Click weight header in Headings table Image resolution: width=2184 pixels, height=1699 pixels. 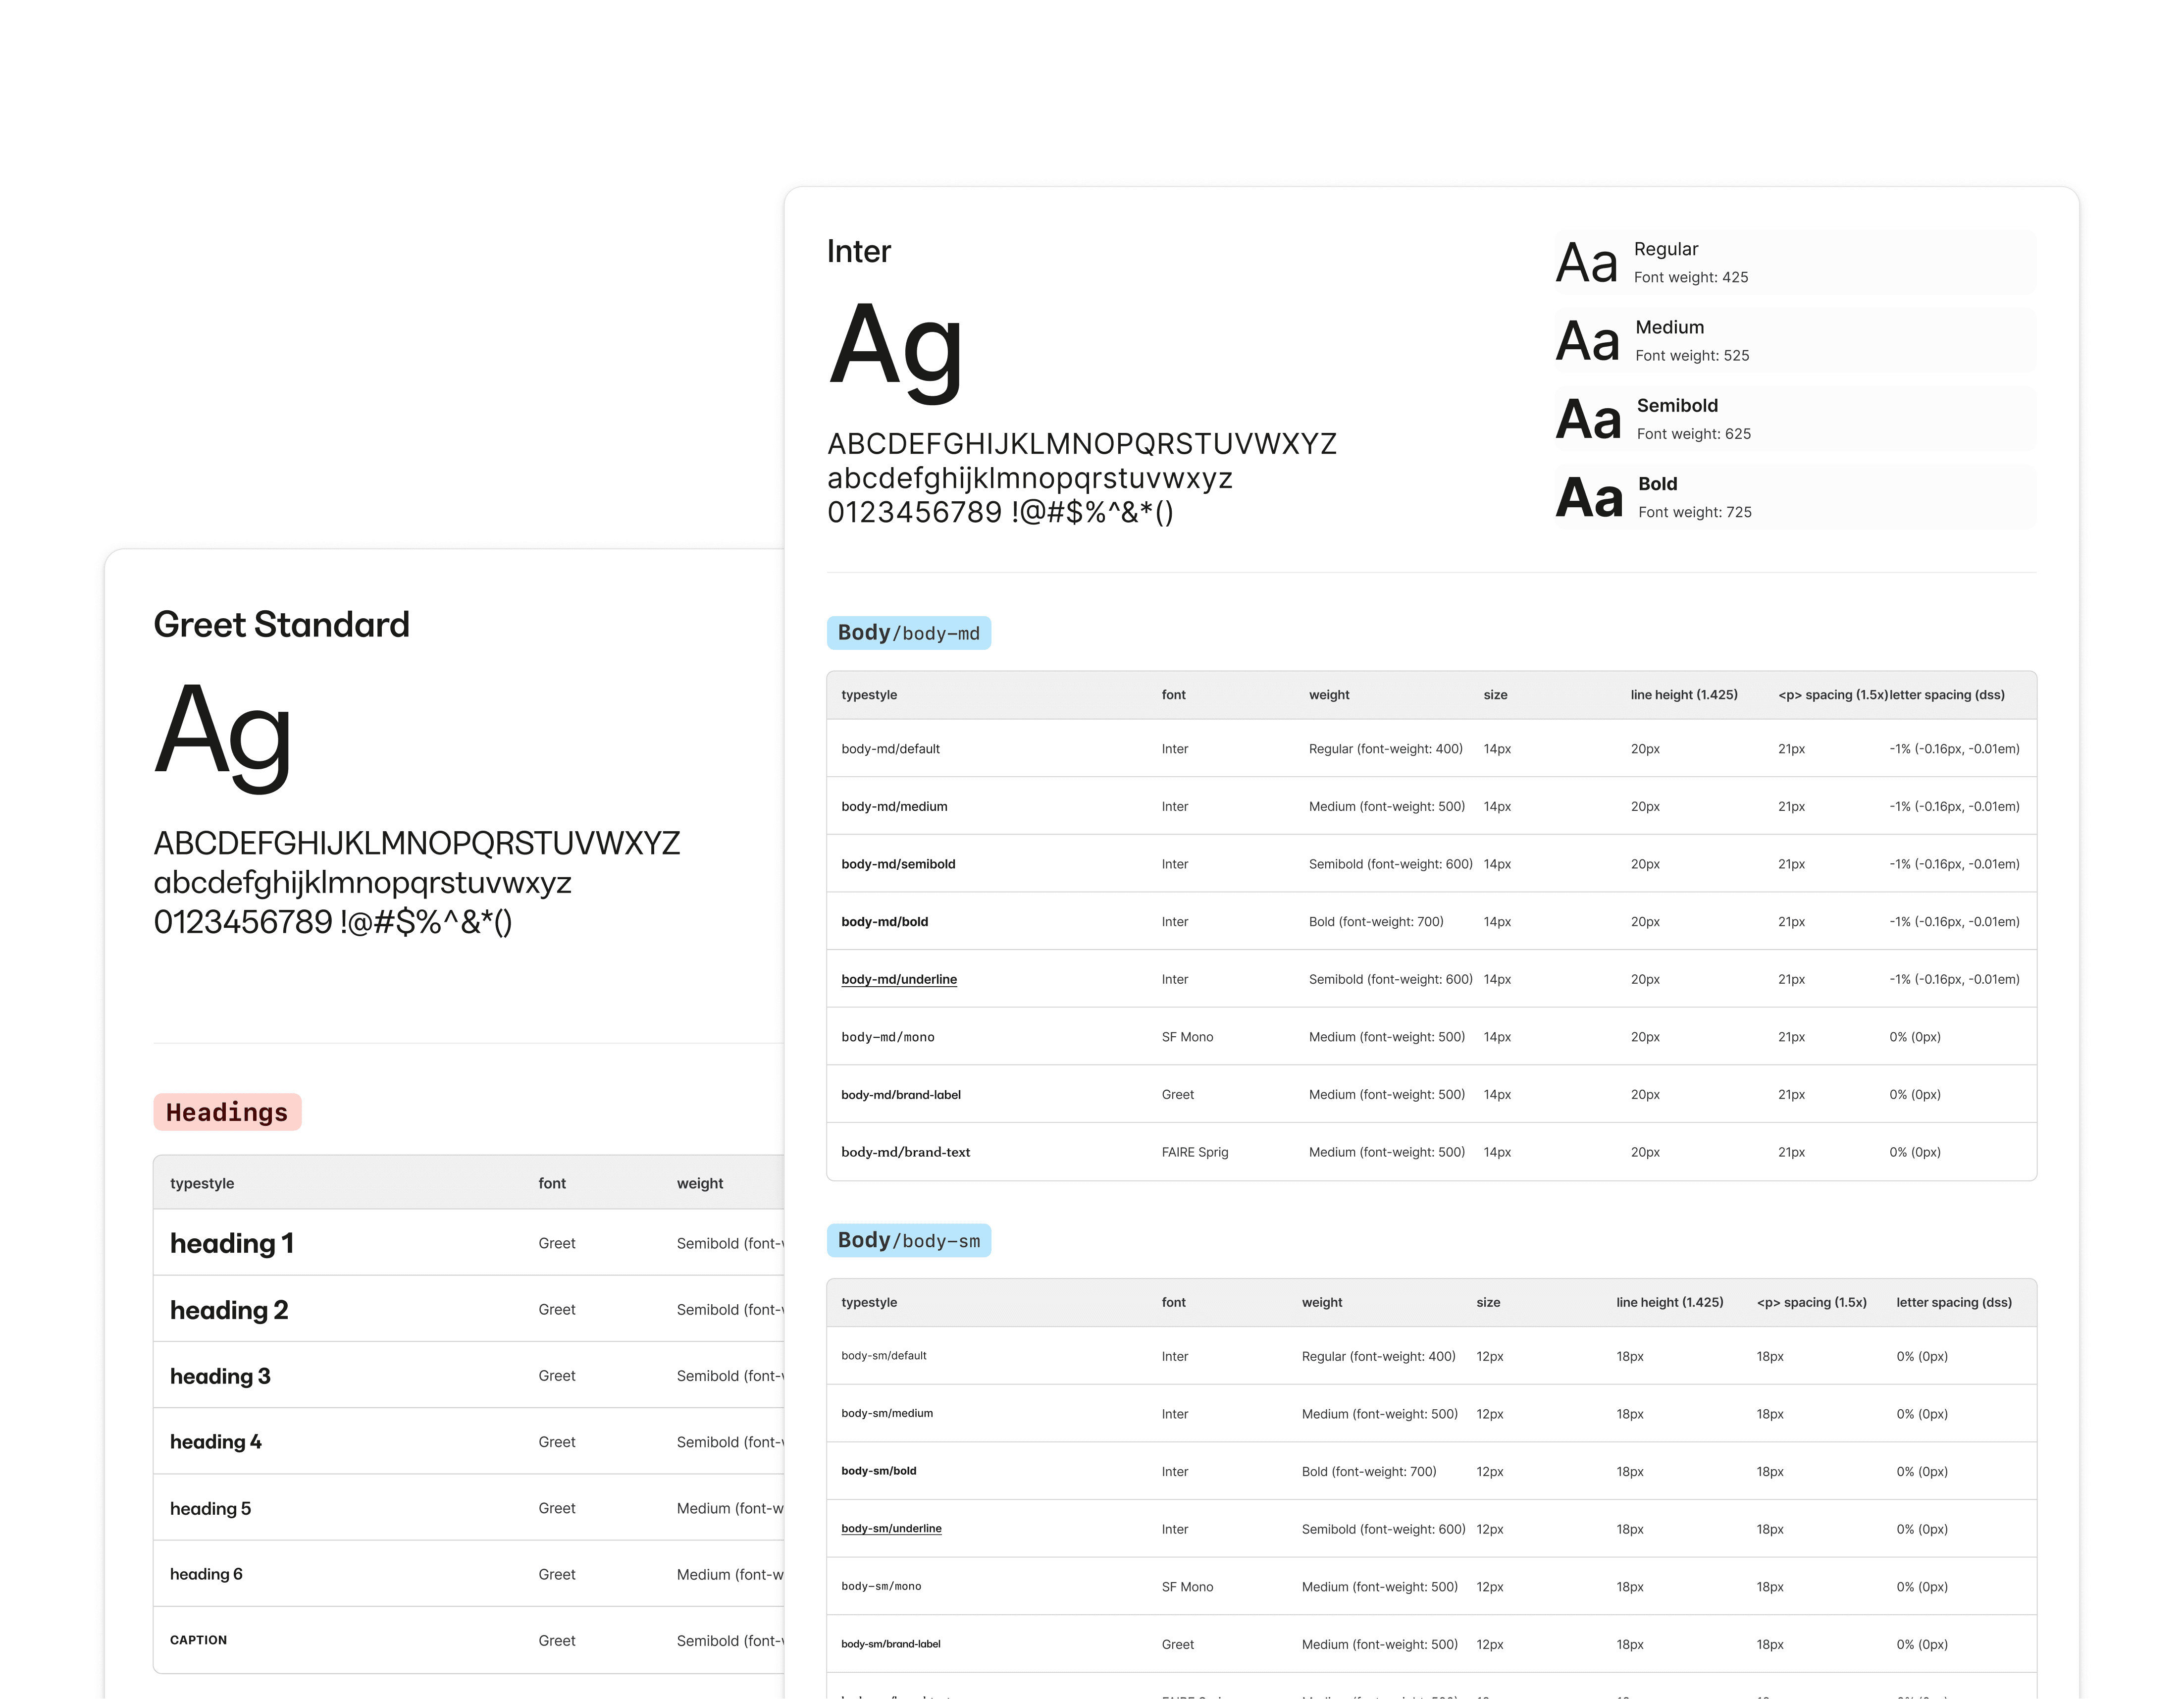coord(700,1183)
